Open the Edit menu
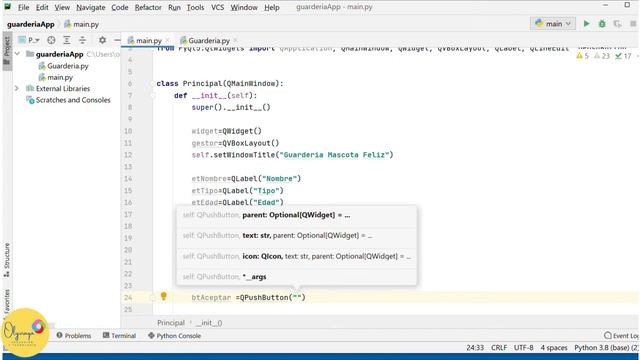 pos(42,7)
